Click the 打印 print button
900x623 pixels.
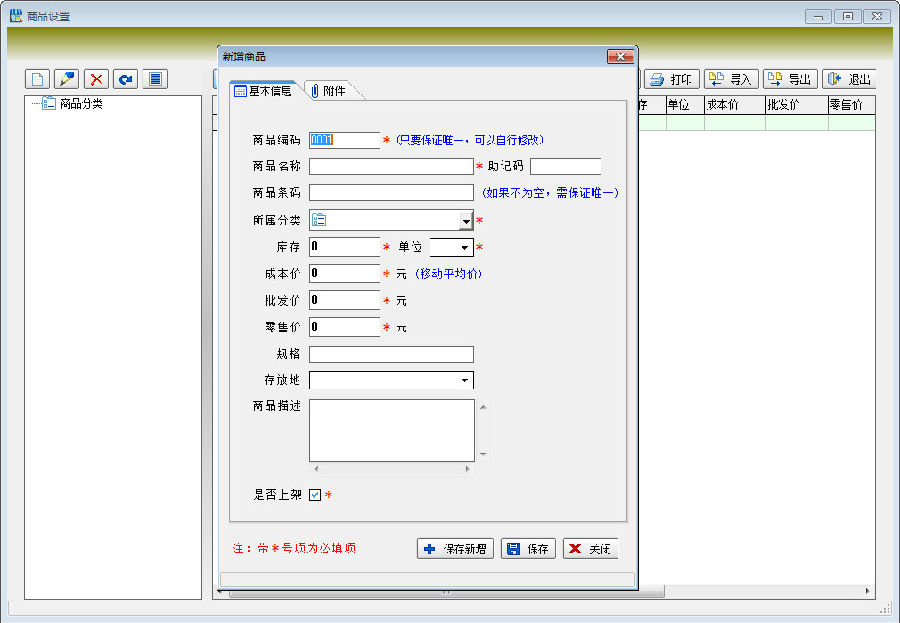(x=672, y=79)
